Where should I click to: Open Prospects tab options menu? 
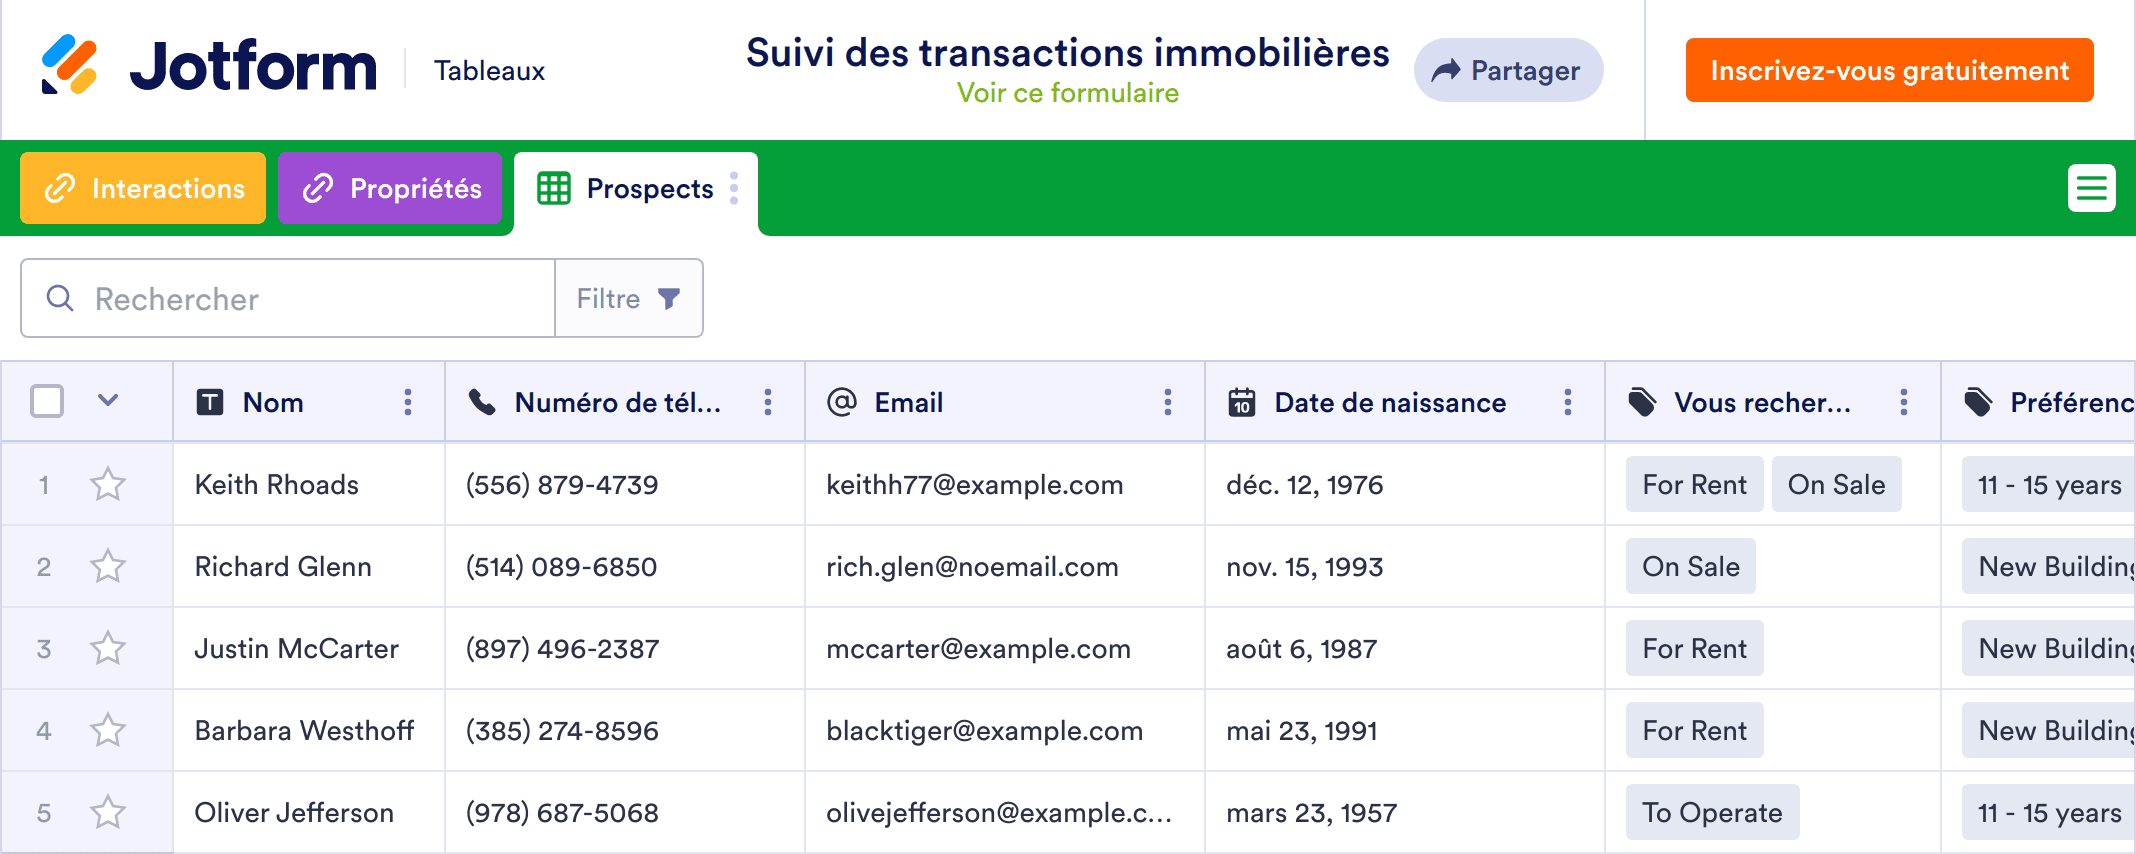[734, 188]
